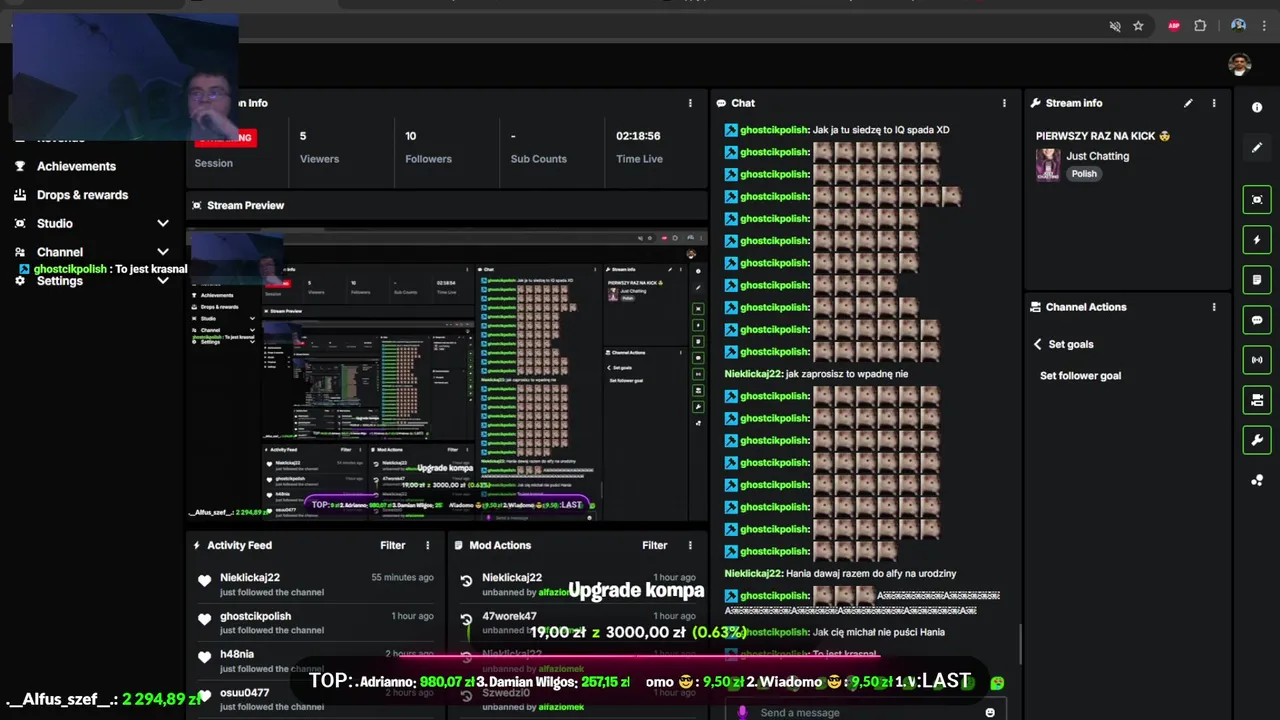Screen dimensions: 1280x720
Task: Click the Just Chatting category thumbnail
Action: click(1048, 165)
